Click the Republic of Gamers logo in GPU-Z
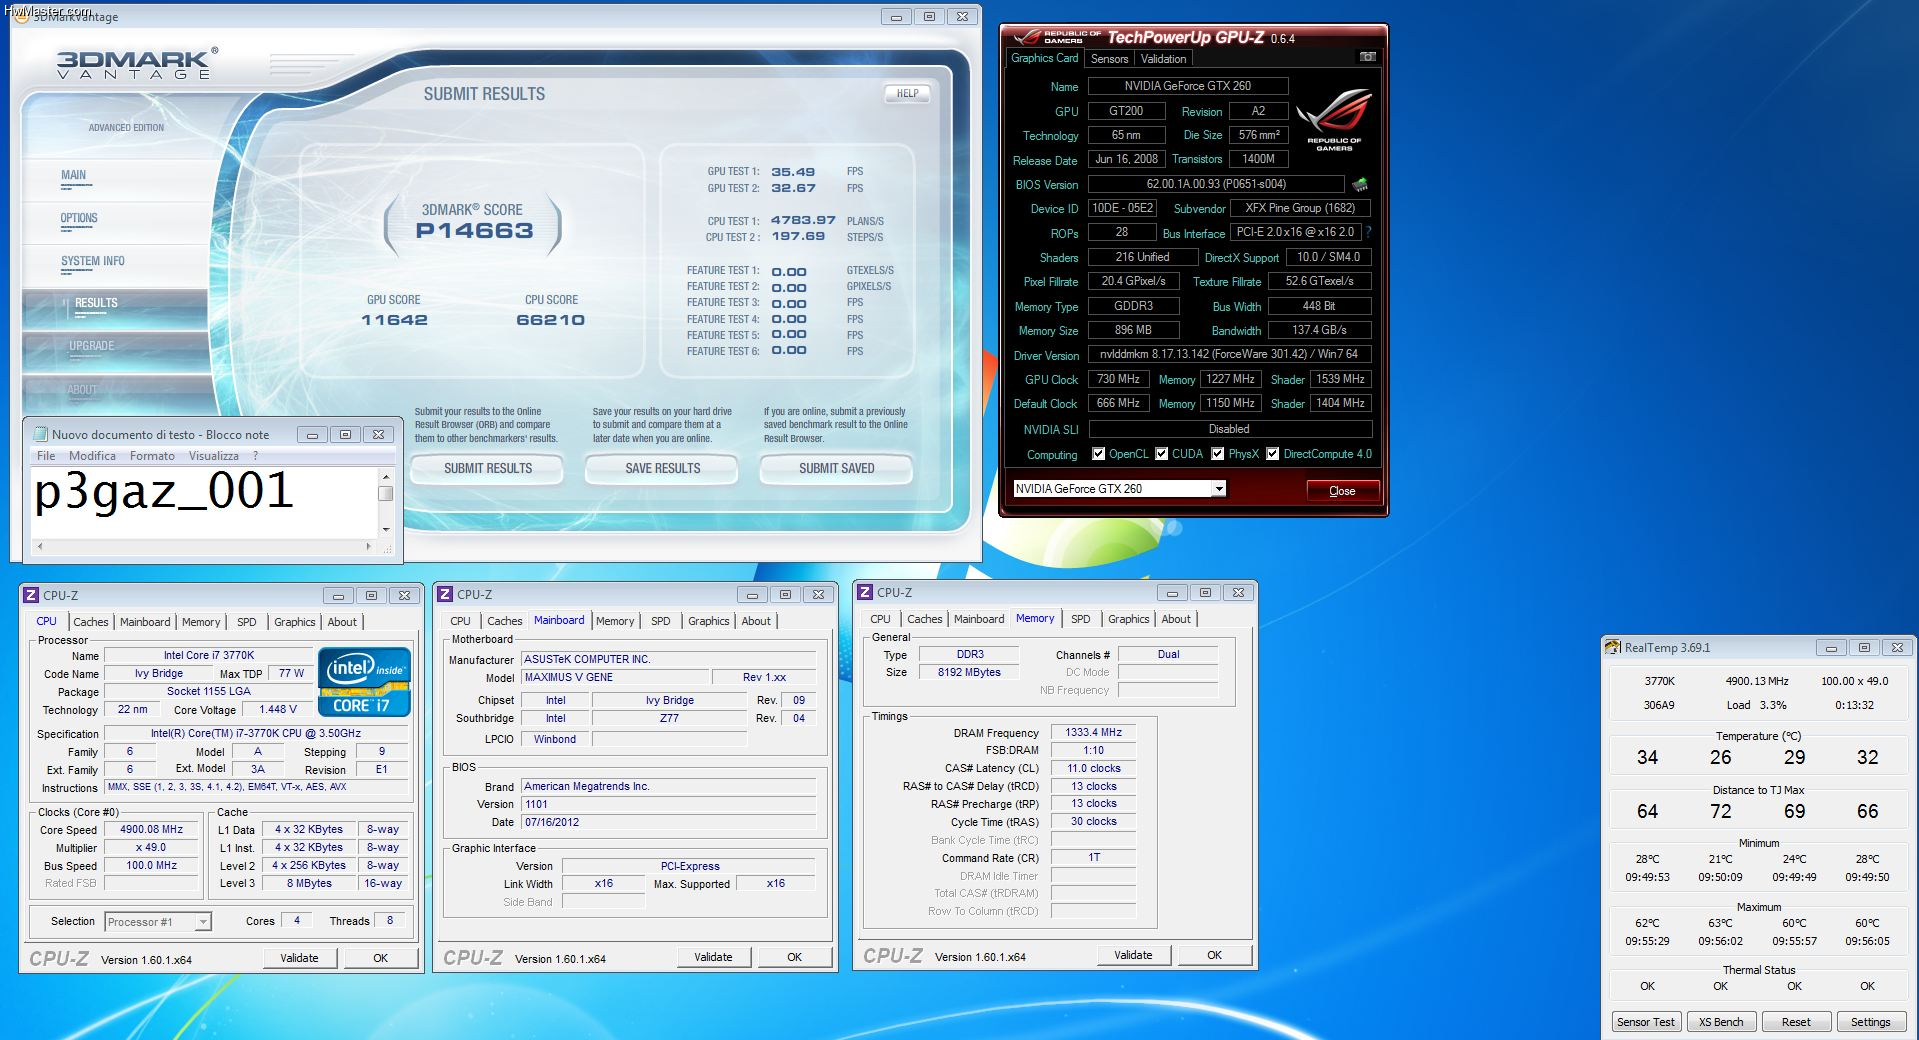The image size is (1919, 1040). pos(1334,120)
